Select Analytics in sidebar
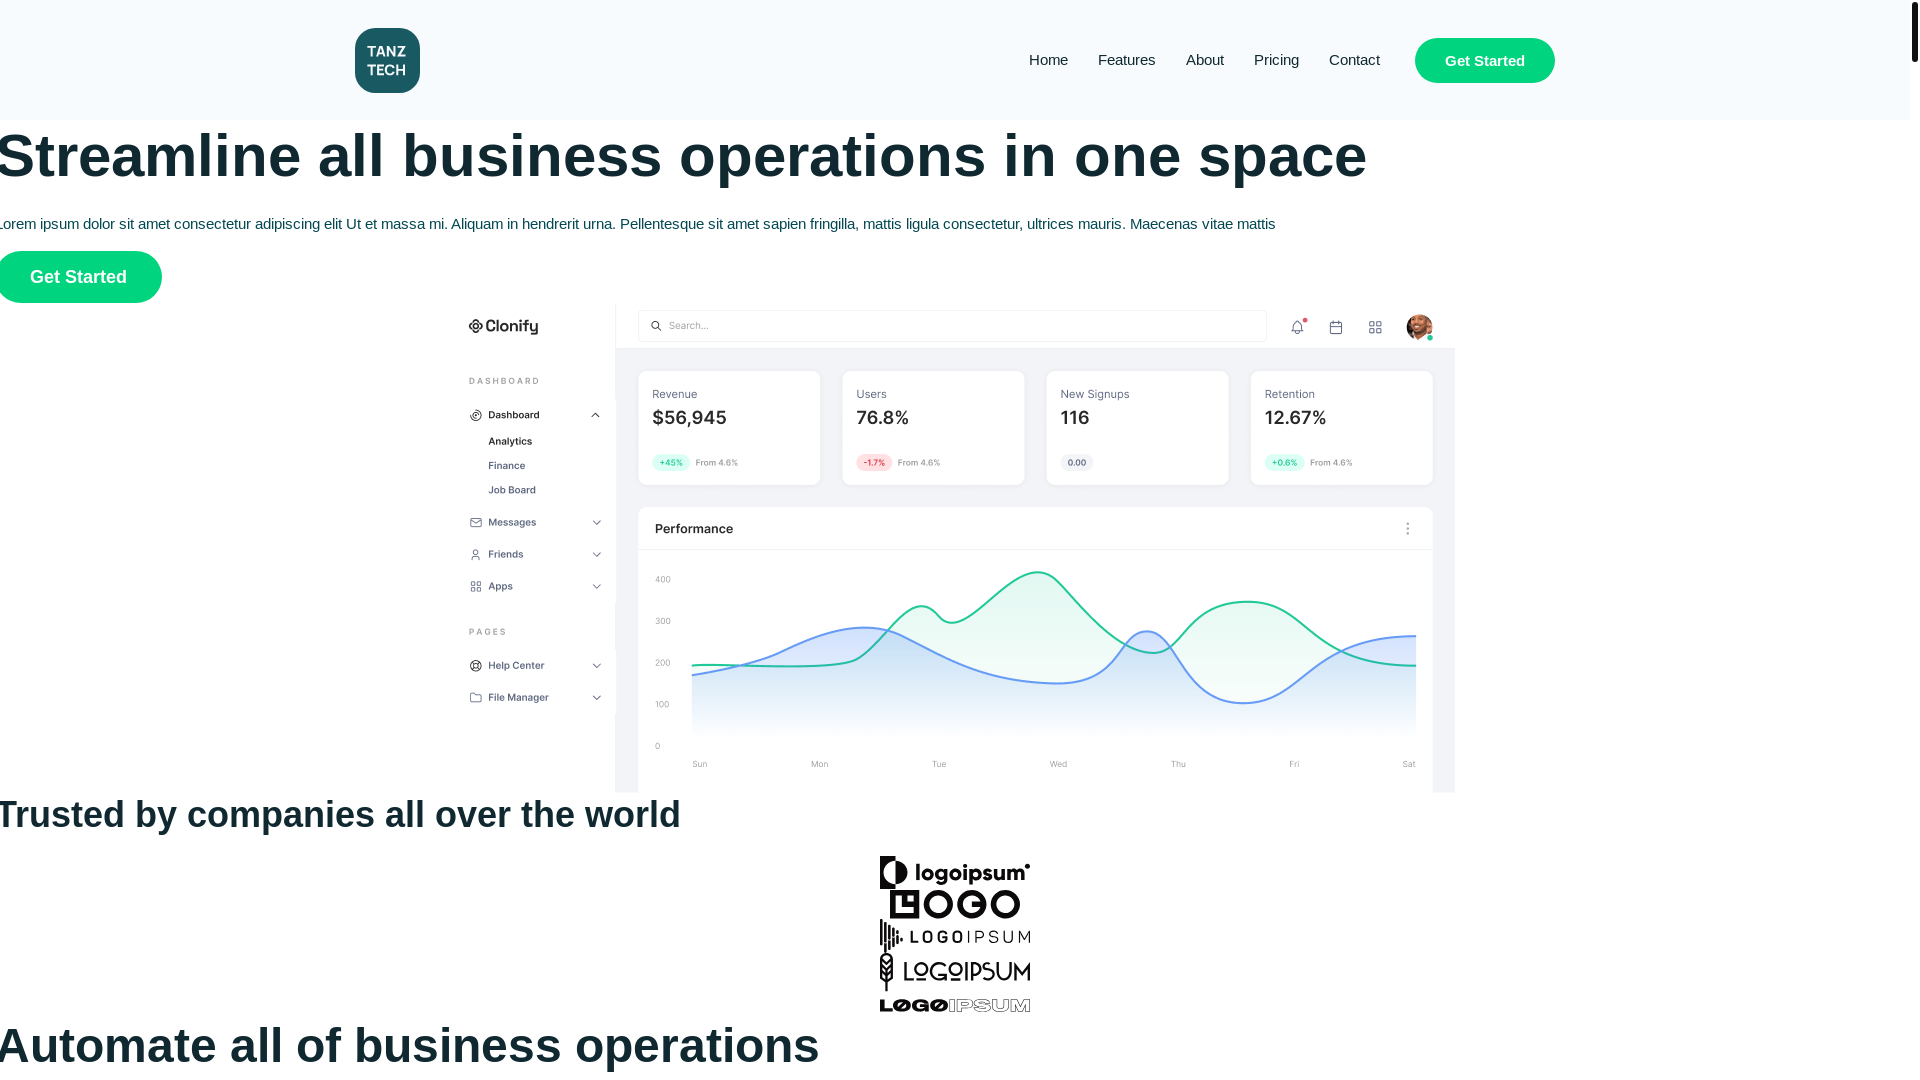 [x=510, y=441]
